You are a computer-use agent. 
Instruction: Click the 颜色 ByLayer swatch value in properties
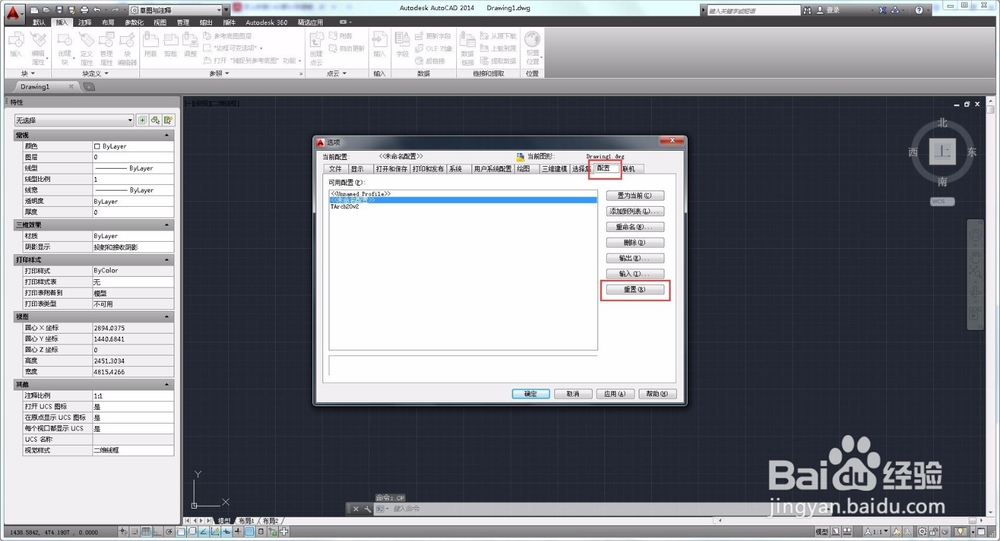[x=133, y=146]
